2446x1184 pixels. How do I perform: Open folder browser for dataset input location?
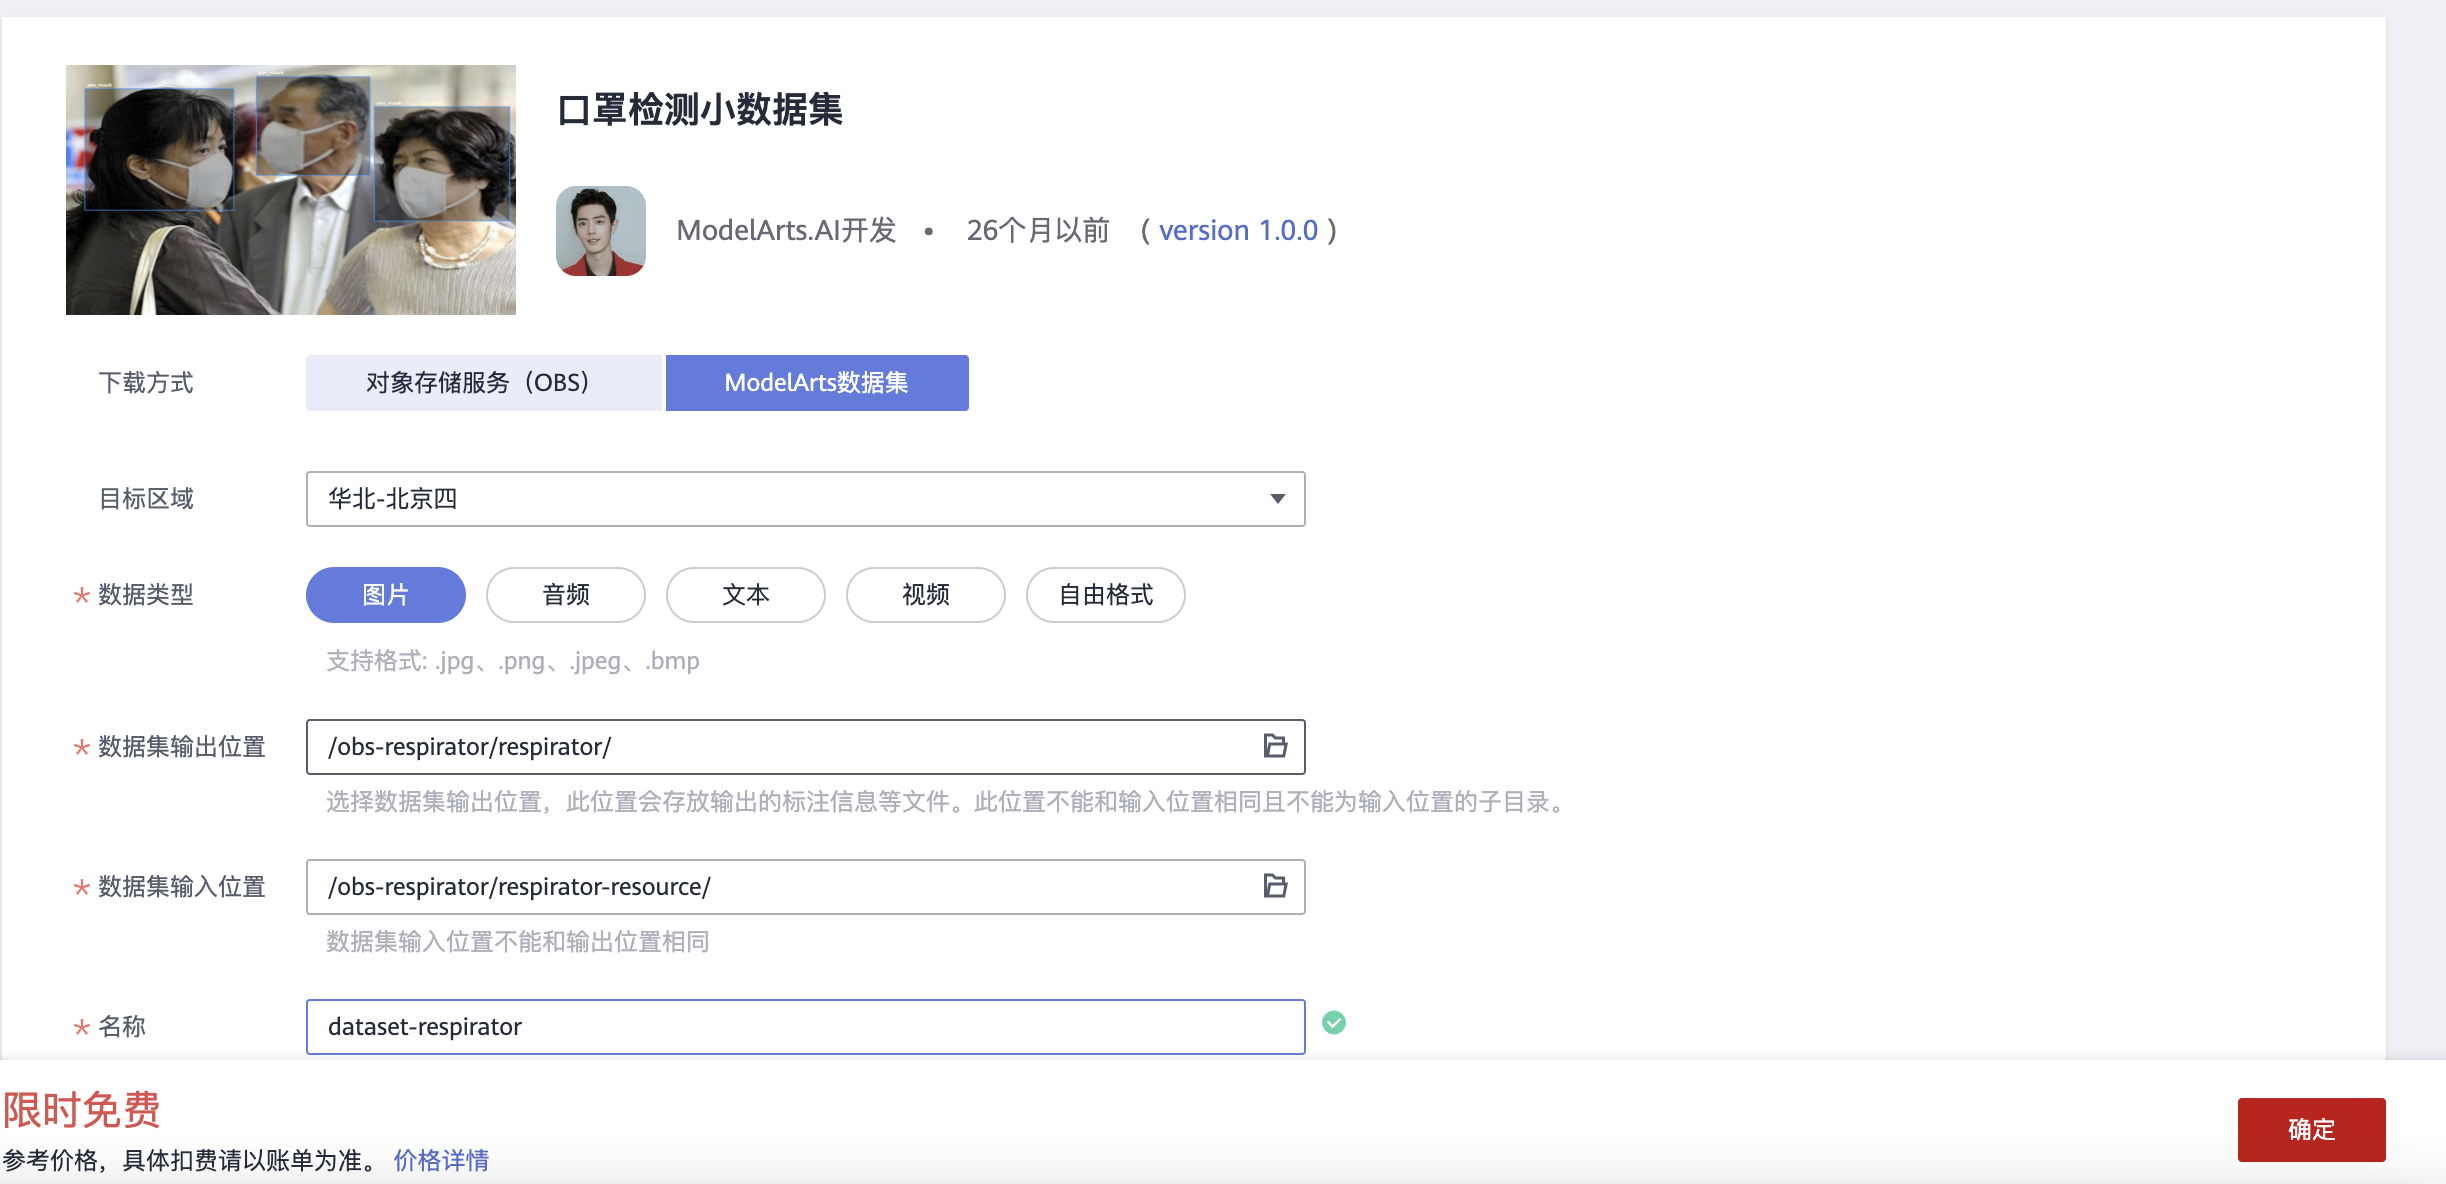[1275, 886]
